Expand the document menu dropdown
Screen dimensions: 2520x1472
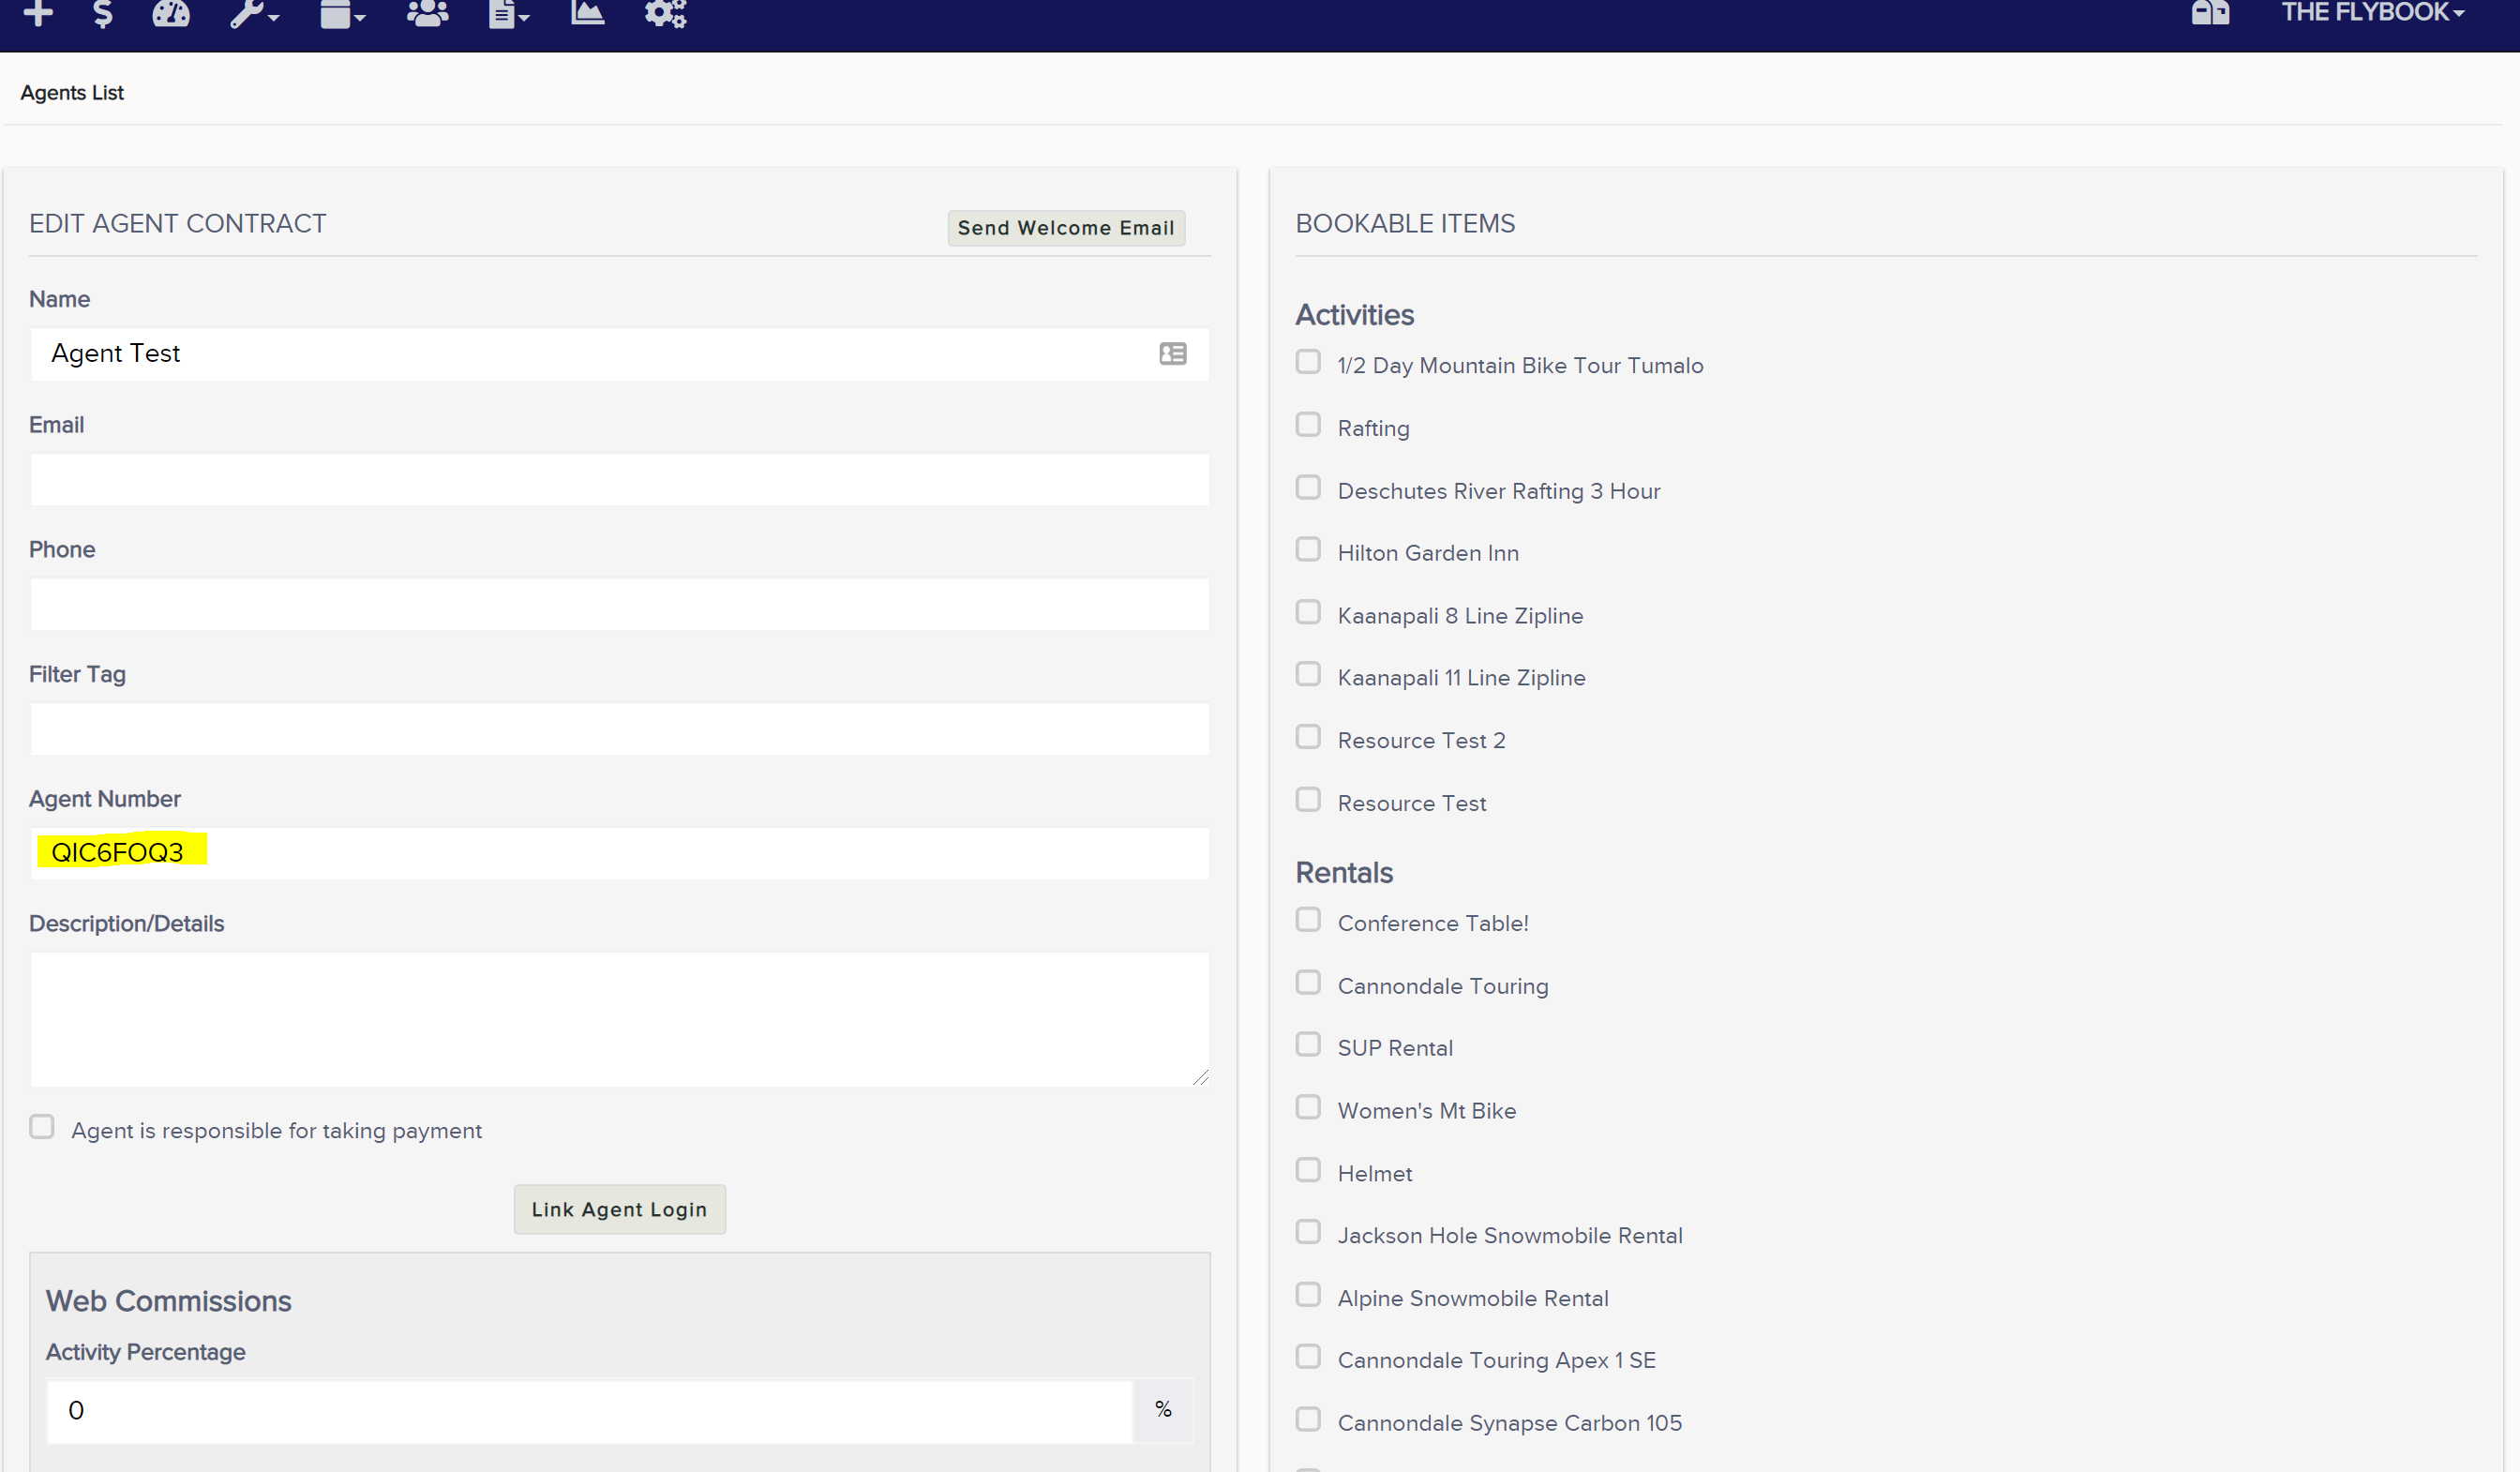tap(509, 13)
